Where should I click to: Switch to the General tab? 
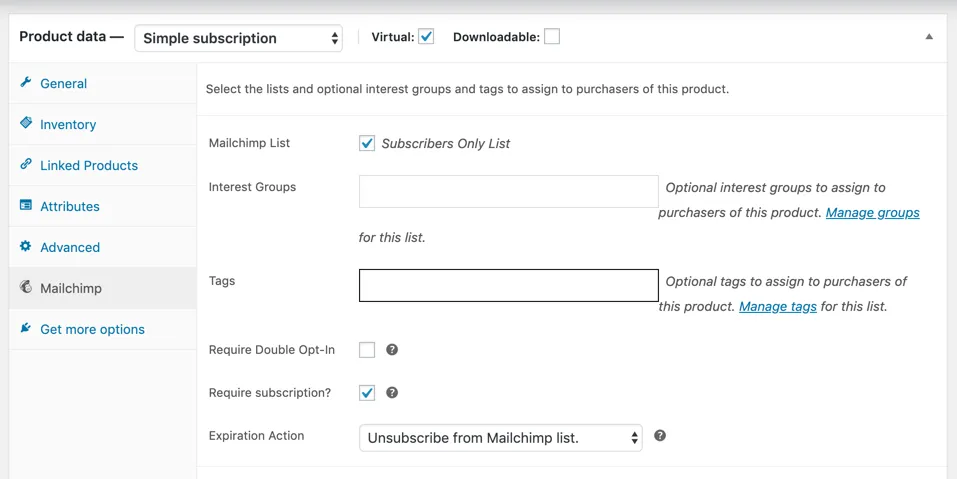103,84
